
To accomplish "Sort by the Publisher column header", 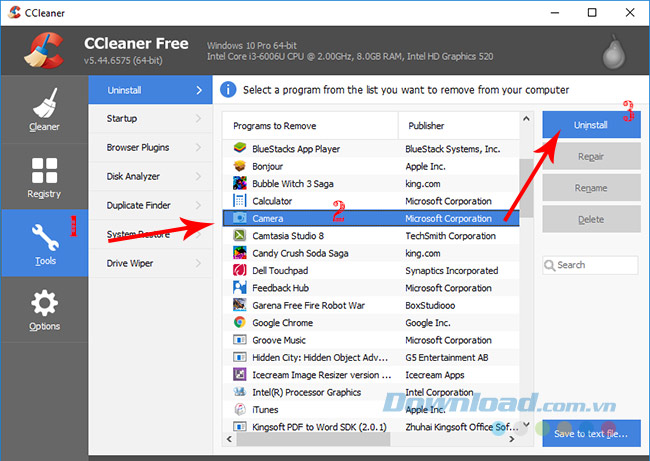I will coord(459,126).
